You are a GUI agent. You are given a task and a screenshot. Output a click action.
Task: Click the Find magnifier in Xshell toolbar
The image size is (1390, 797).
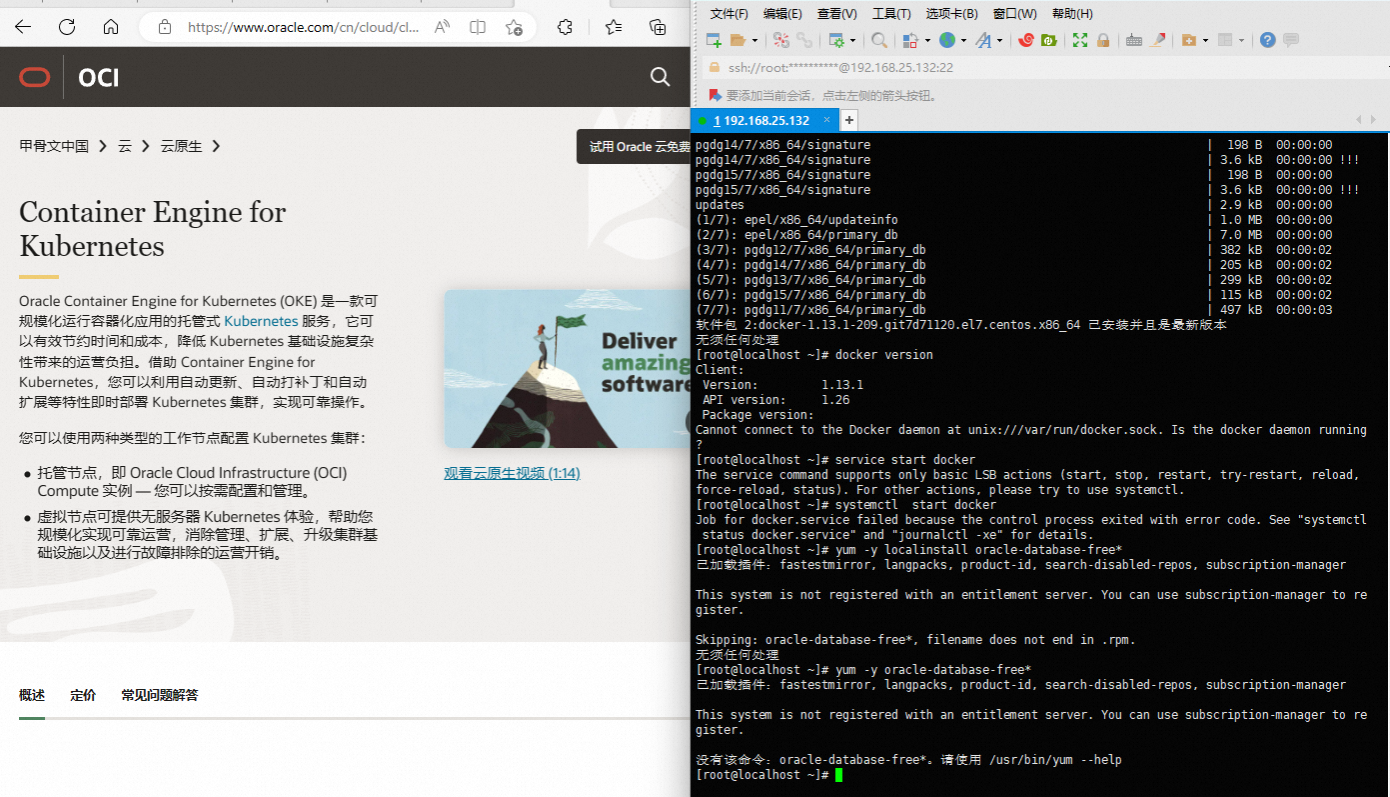tap(879, 40)
